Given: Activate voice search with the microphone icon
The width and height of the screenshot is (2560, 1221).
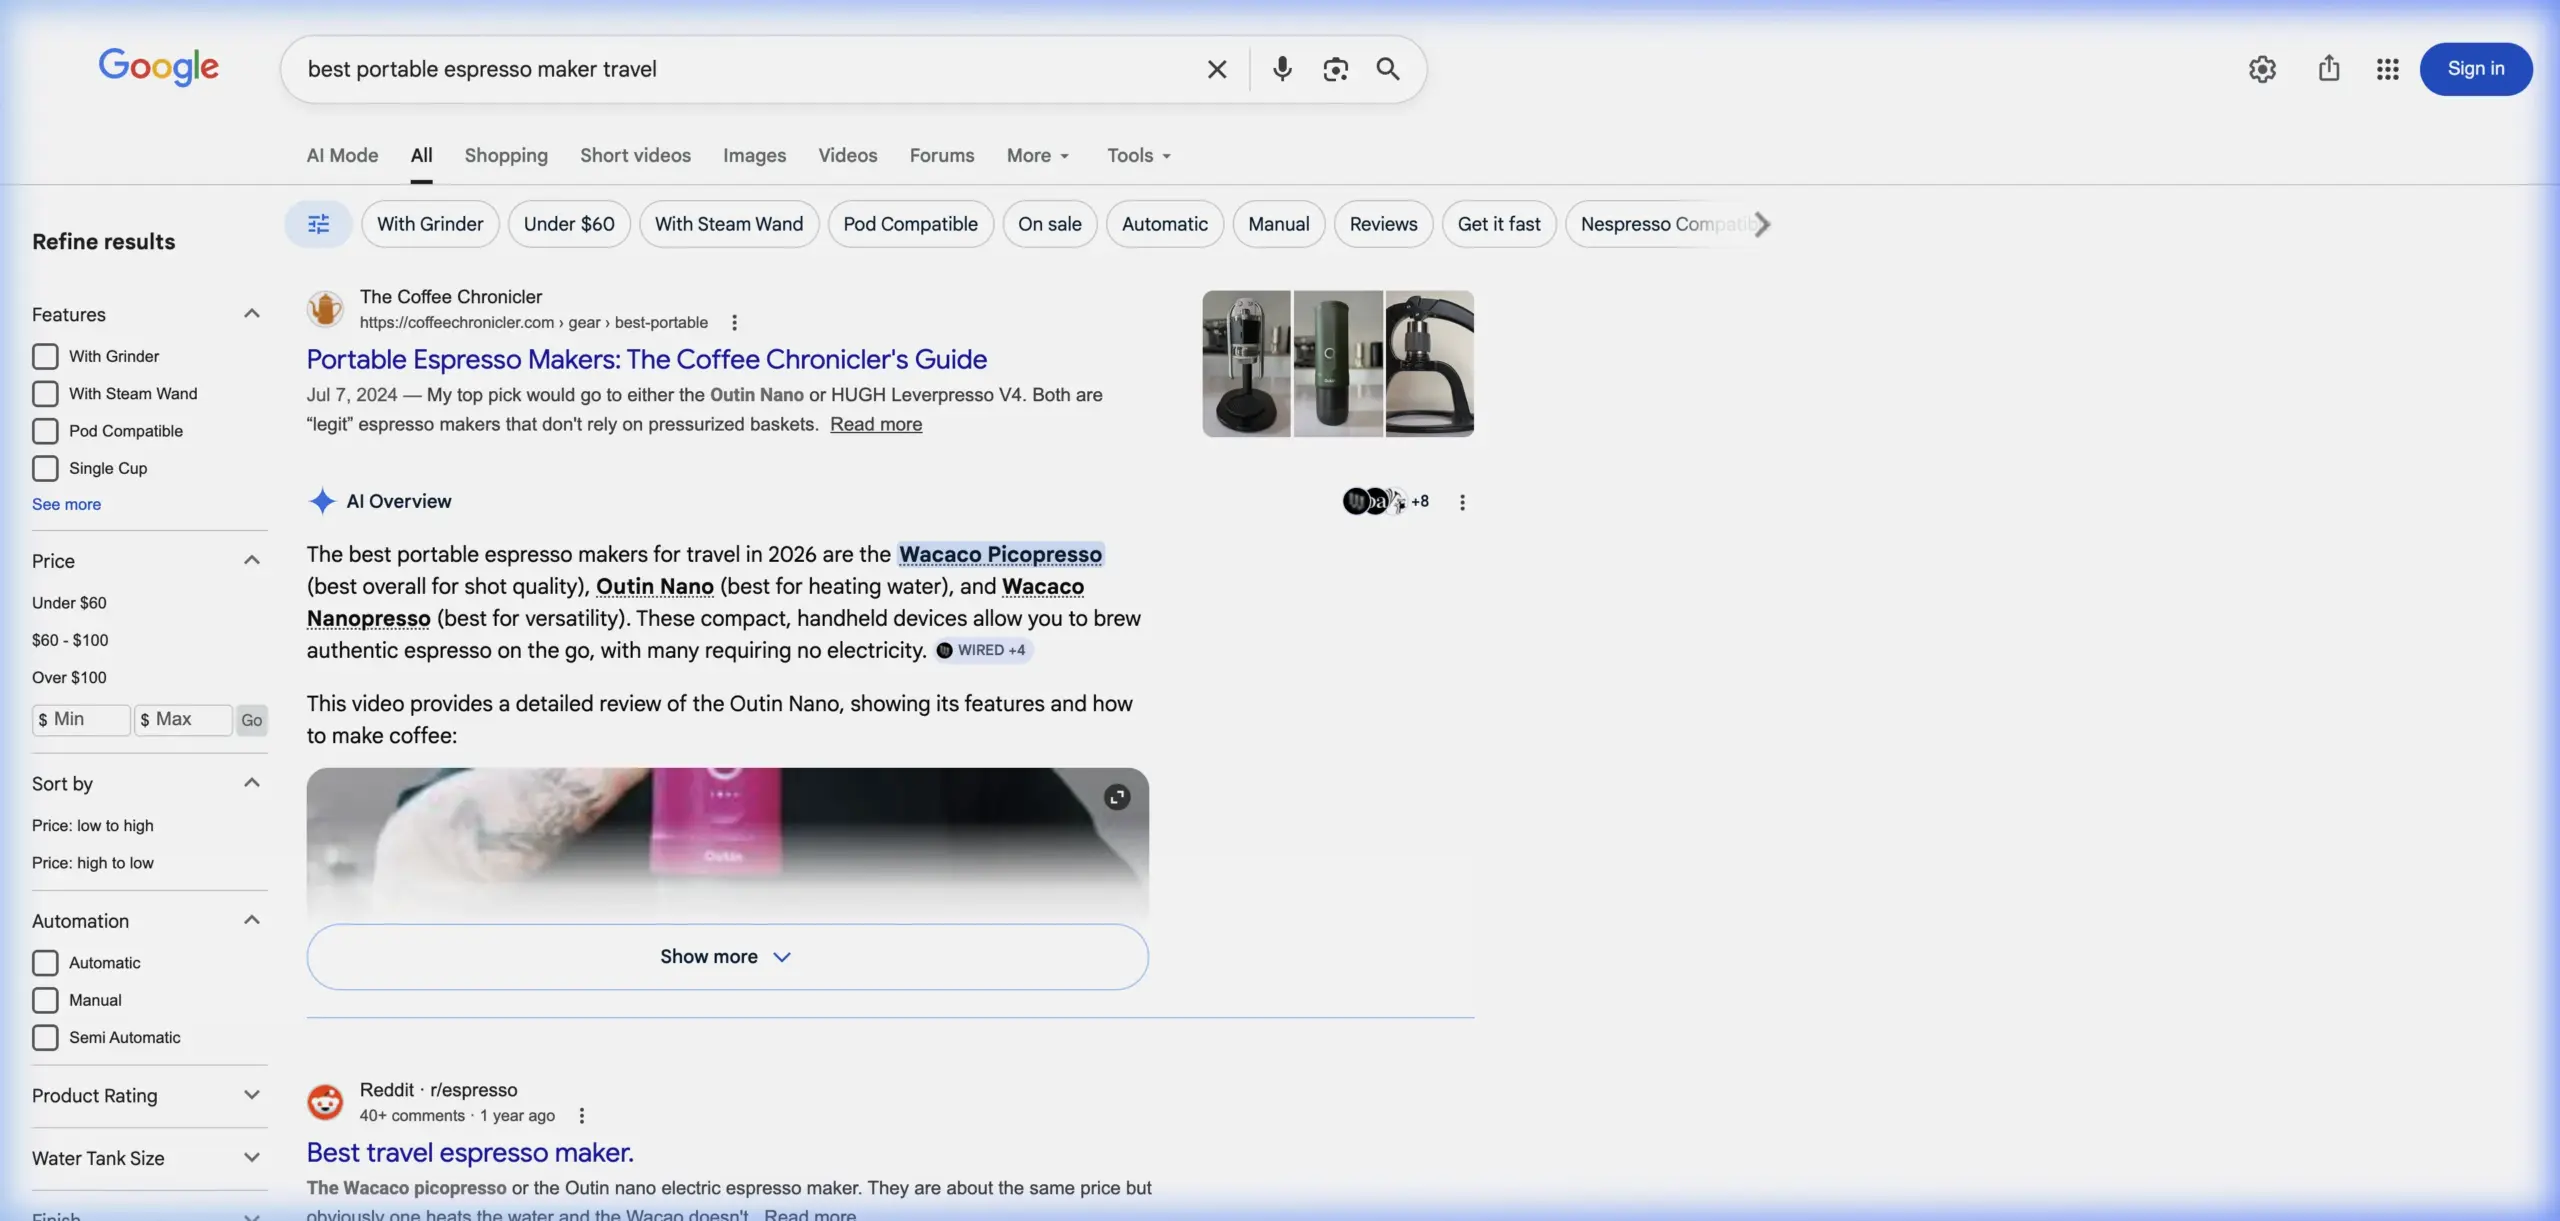Looking at the screenshot, I should pos(1281,68).
